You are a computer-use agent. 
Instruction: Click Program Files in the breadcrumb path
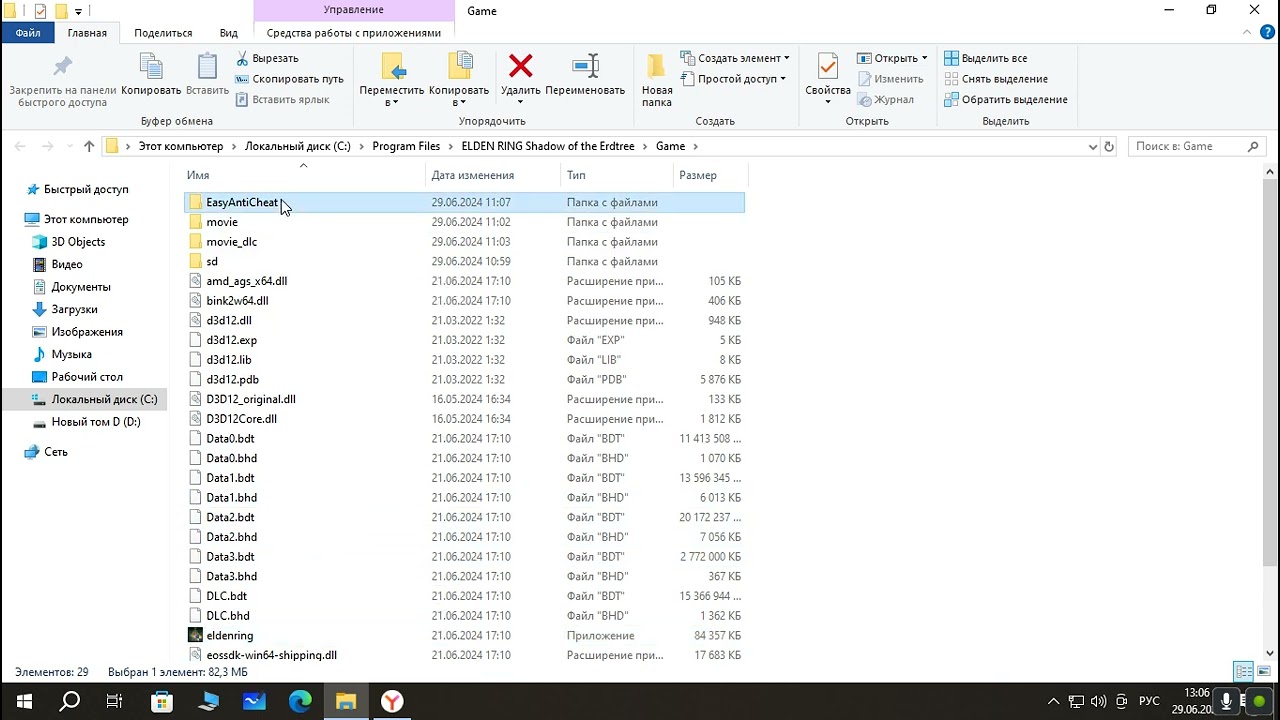coord(405,146)
